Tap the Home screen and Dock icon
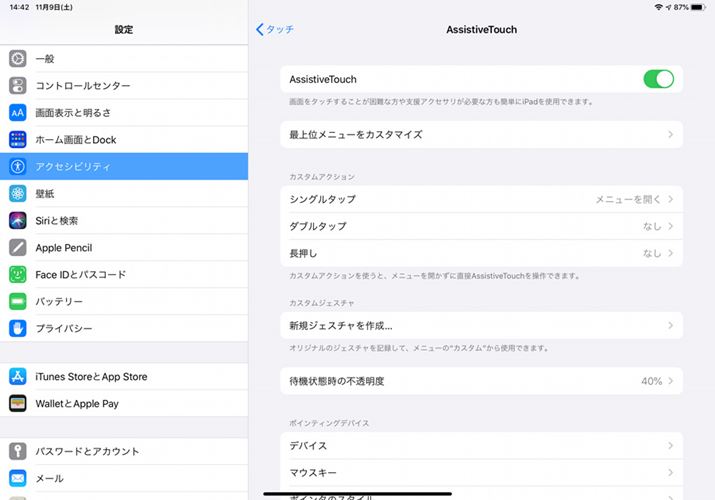The height and width of the screenshot is (500, 715). tap(17, 139)
